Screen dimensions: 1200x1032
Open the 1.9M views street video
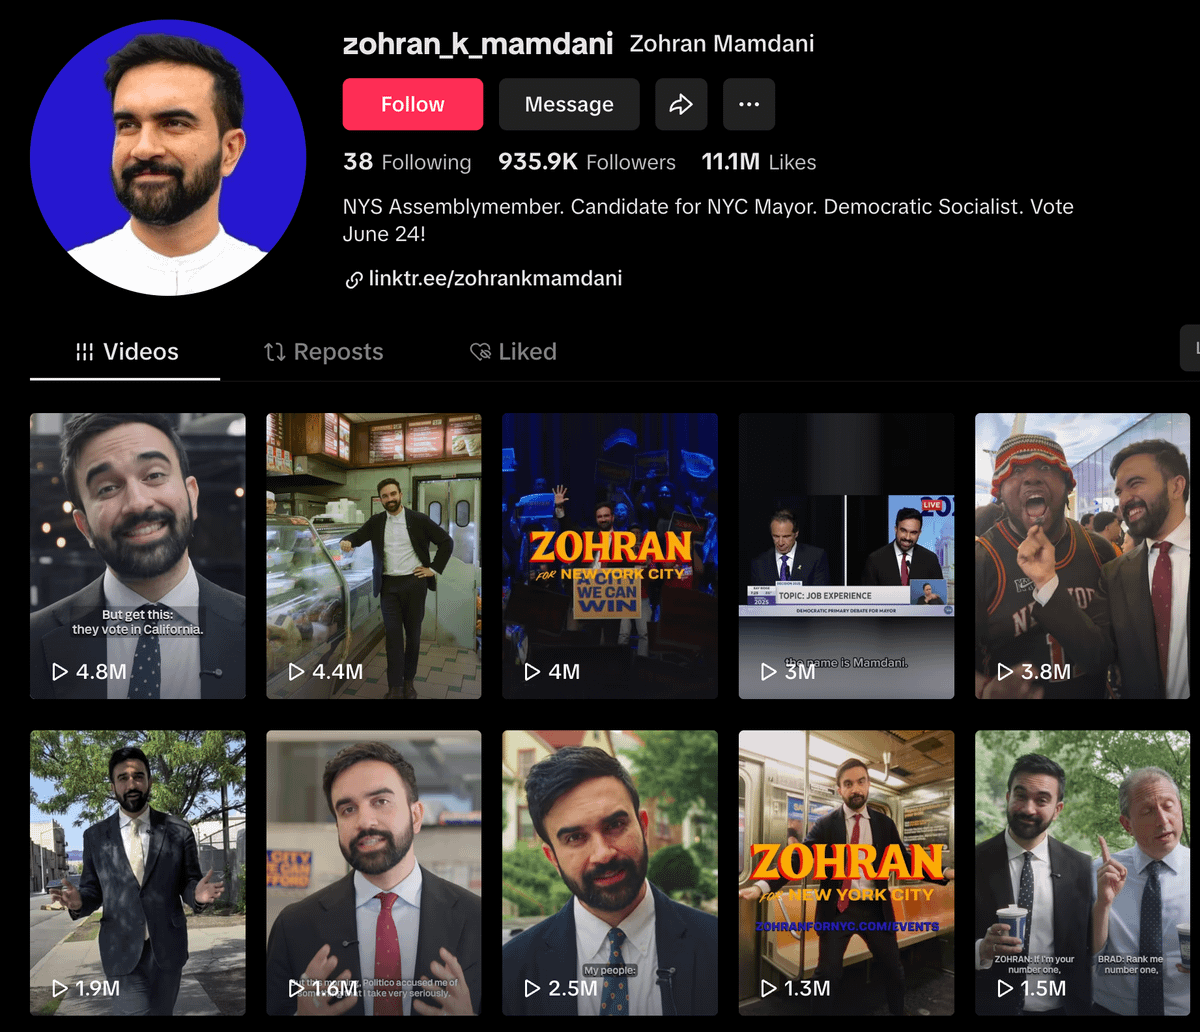tap(137, 872)
